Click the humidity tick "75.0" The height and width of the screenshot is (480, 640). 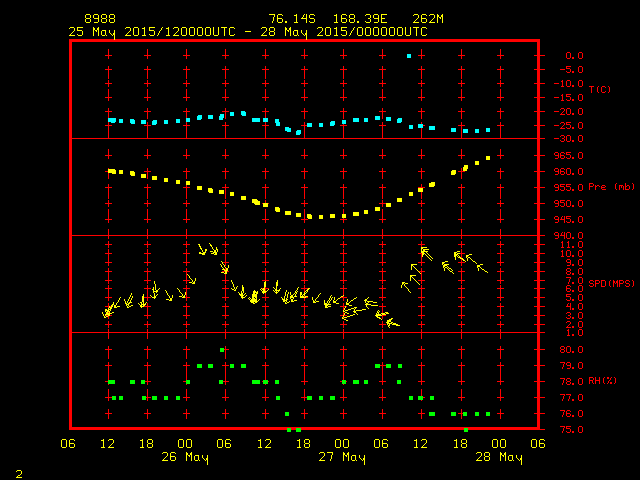point(571,430)
